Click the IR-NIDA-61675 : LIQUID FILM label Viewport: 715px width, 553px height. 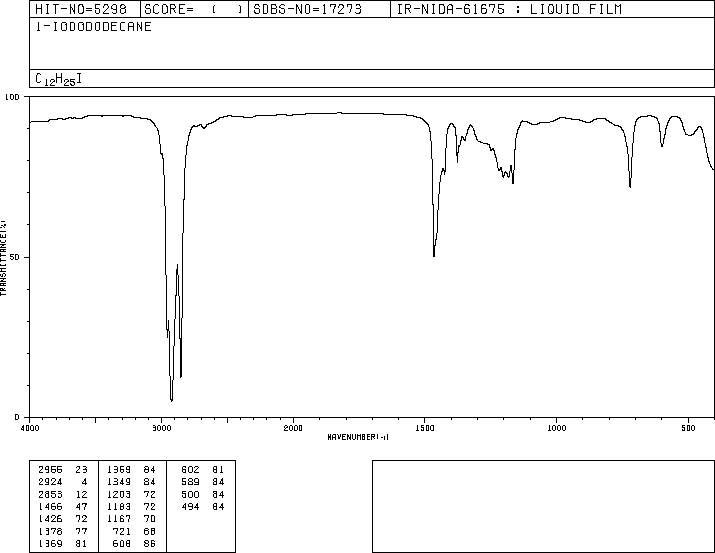(509, 9)
